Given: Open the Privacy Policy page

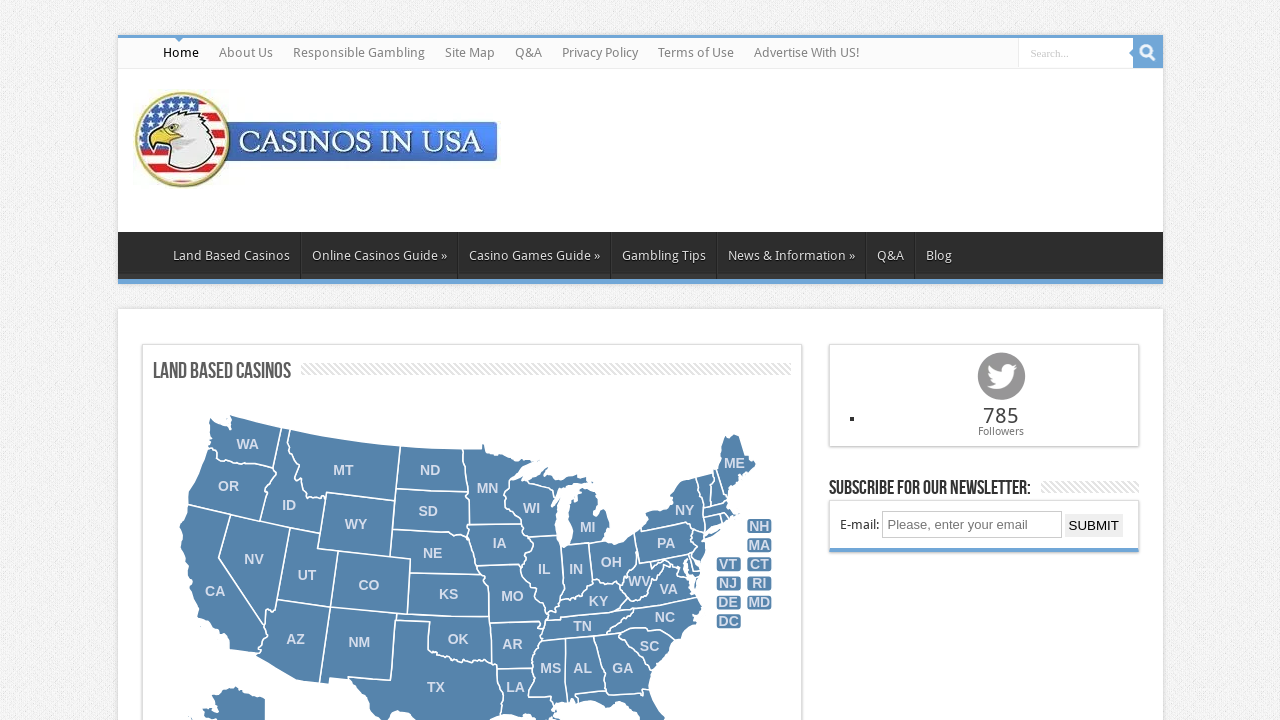Looking at the screenshot, I should [600, 53].
